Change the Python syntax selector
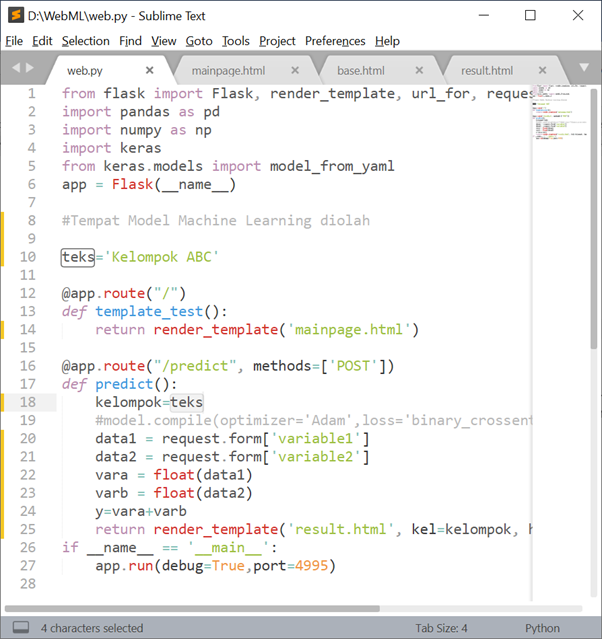This screenshot has height=639, width=602. point(542,628)
